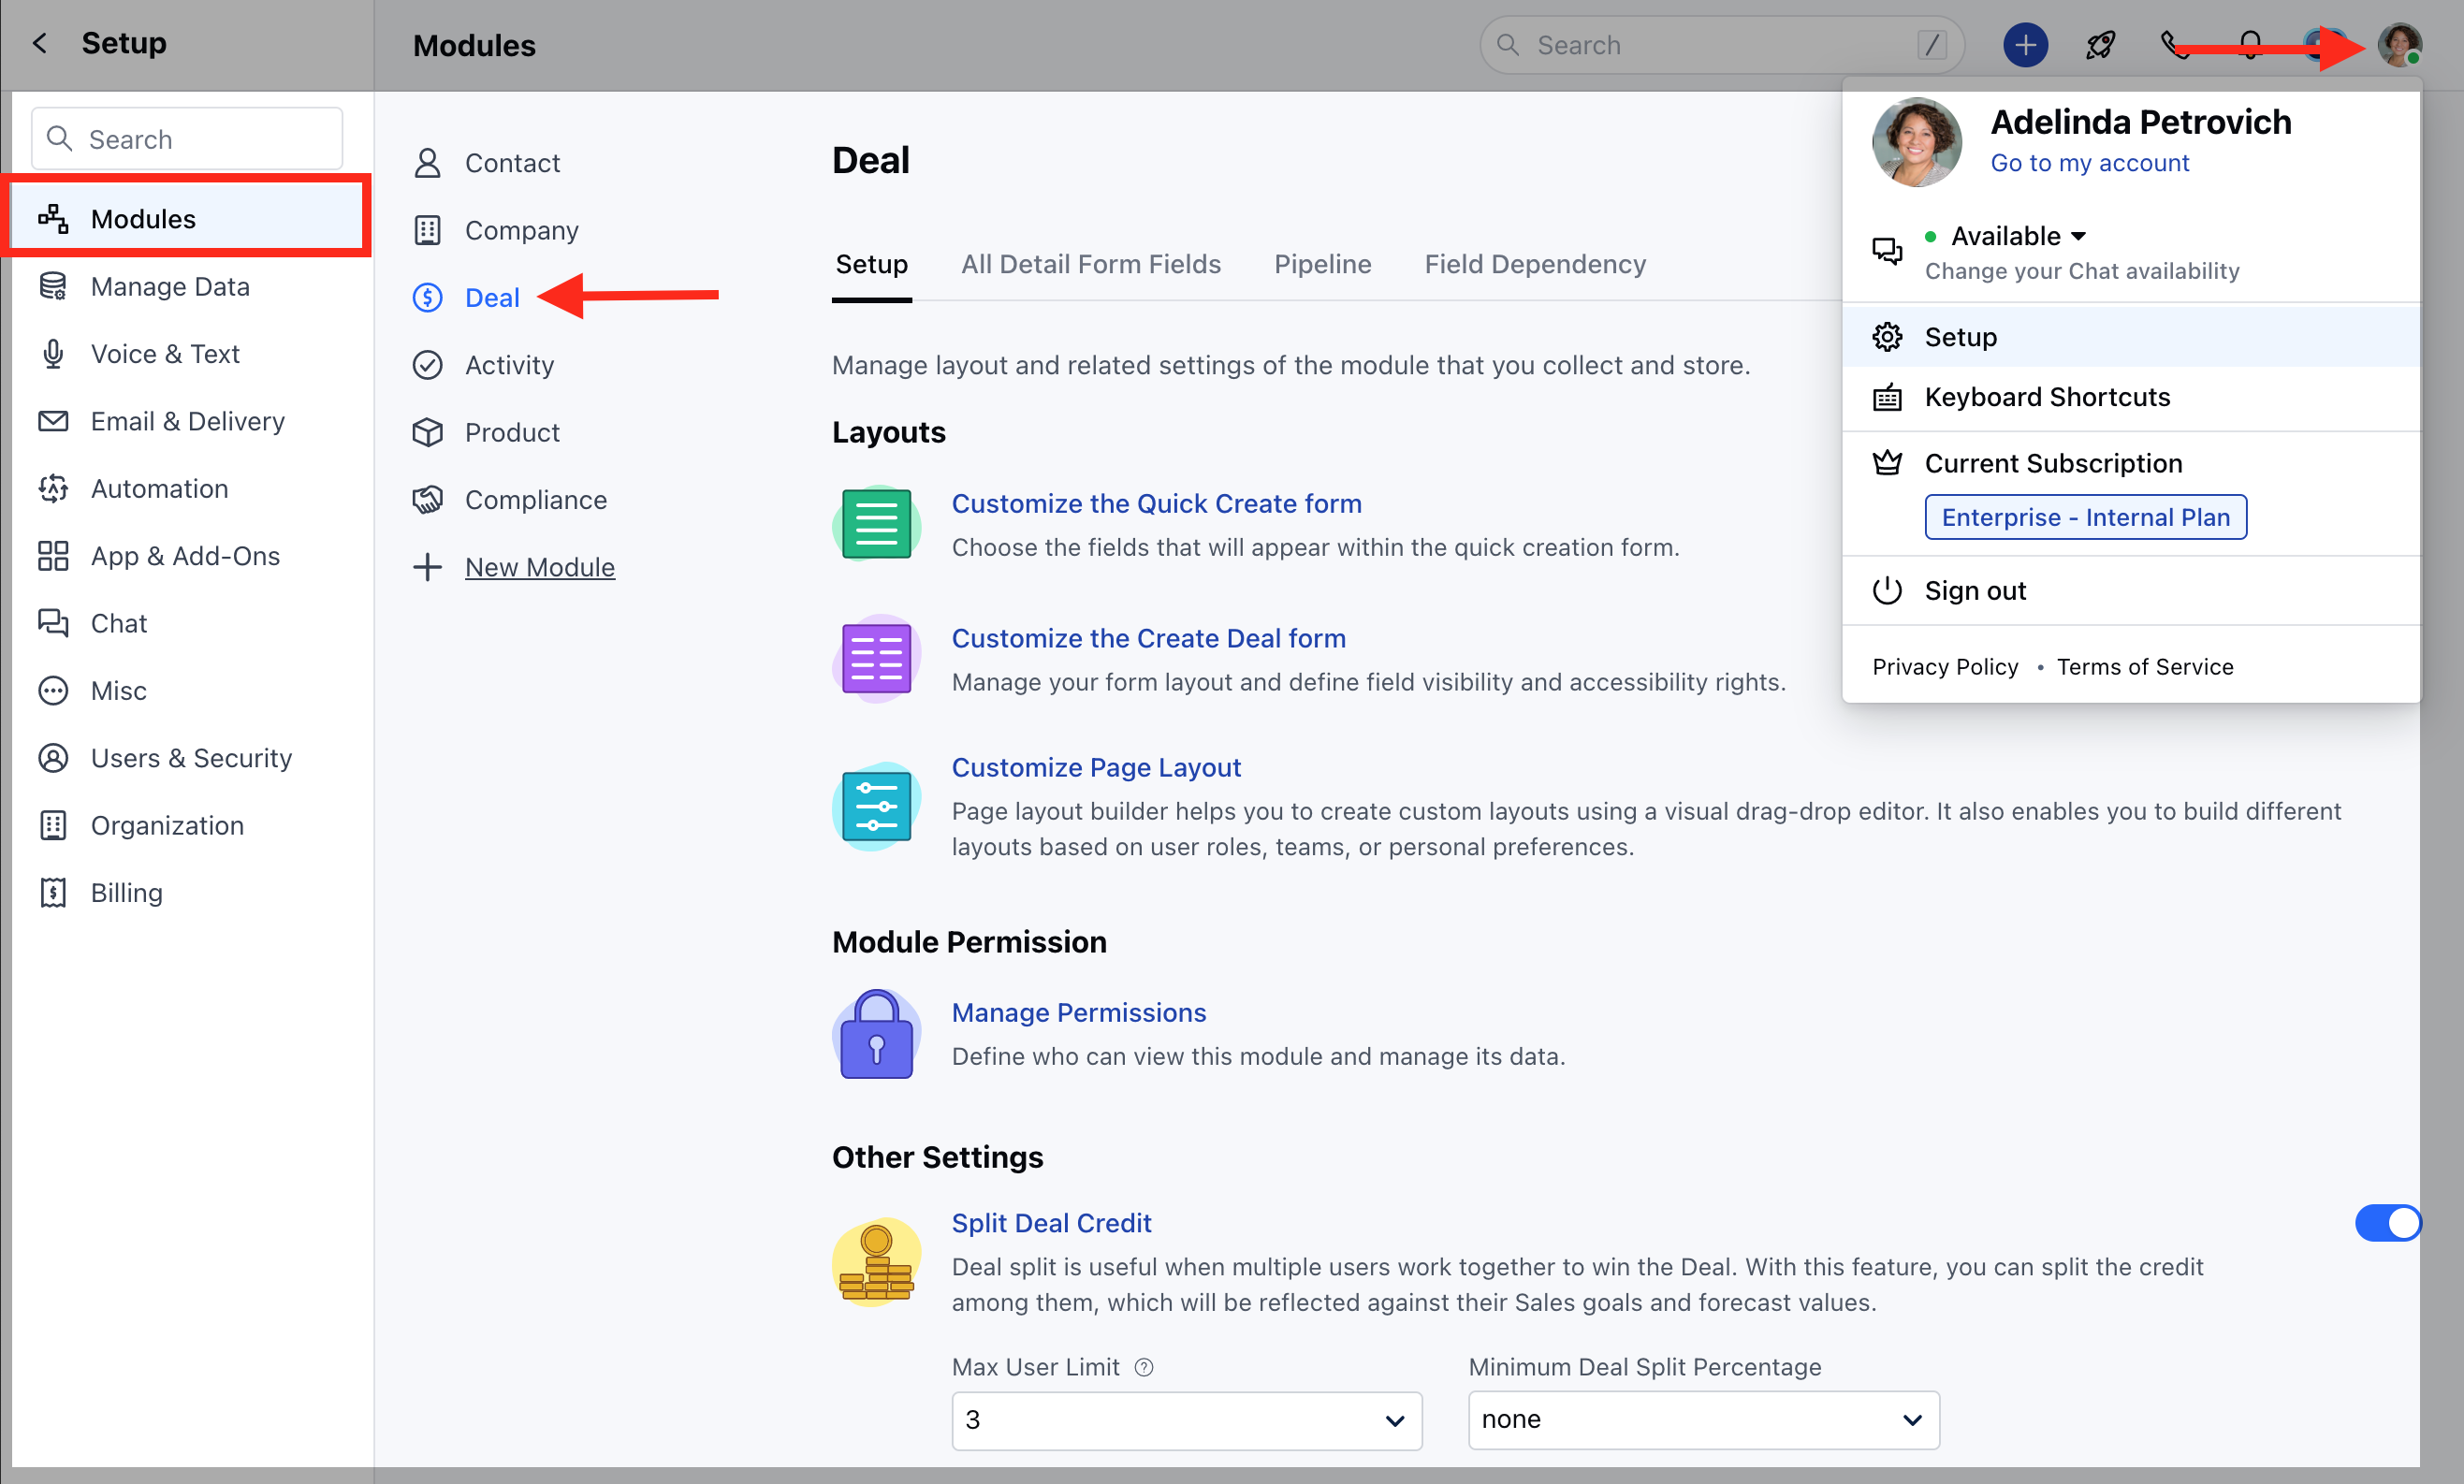Image resolution: width=2464 pixels, height=1484 pixels.
Task: Click the Enterprise - Internal Plan badge
Action: tap(2085, 517)
